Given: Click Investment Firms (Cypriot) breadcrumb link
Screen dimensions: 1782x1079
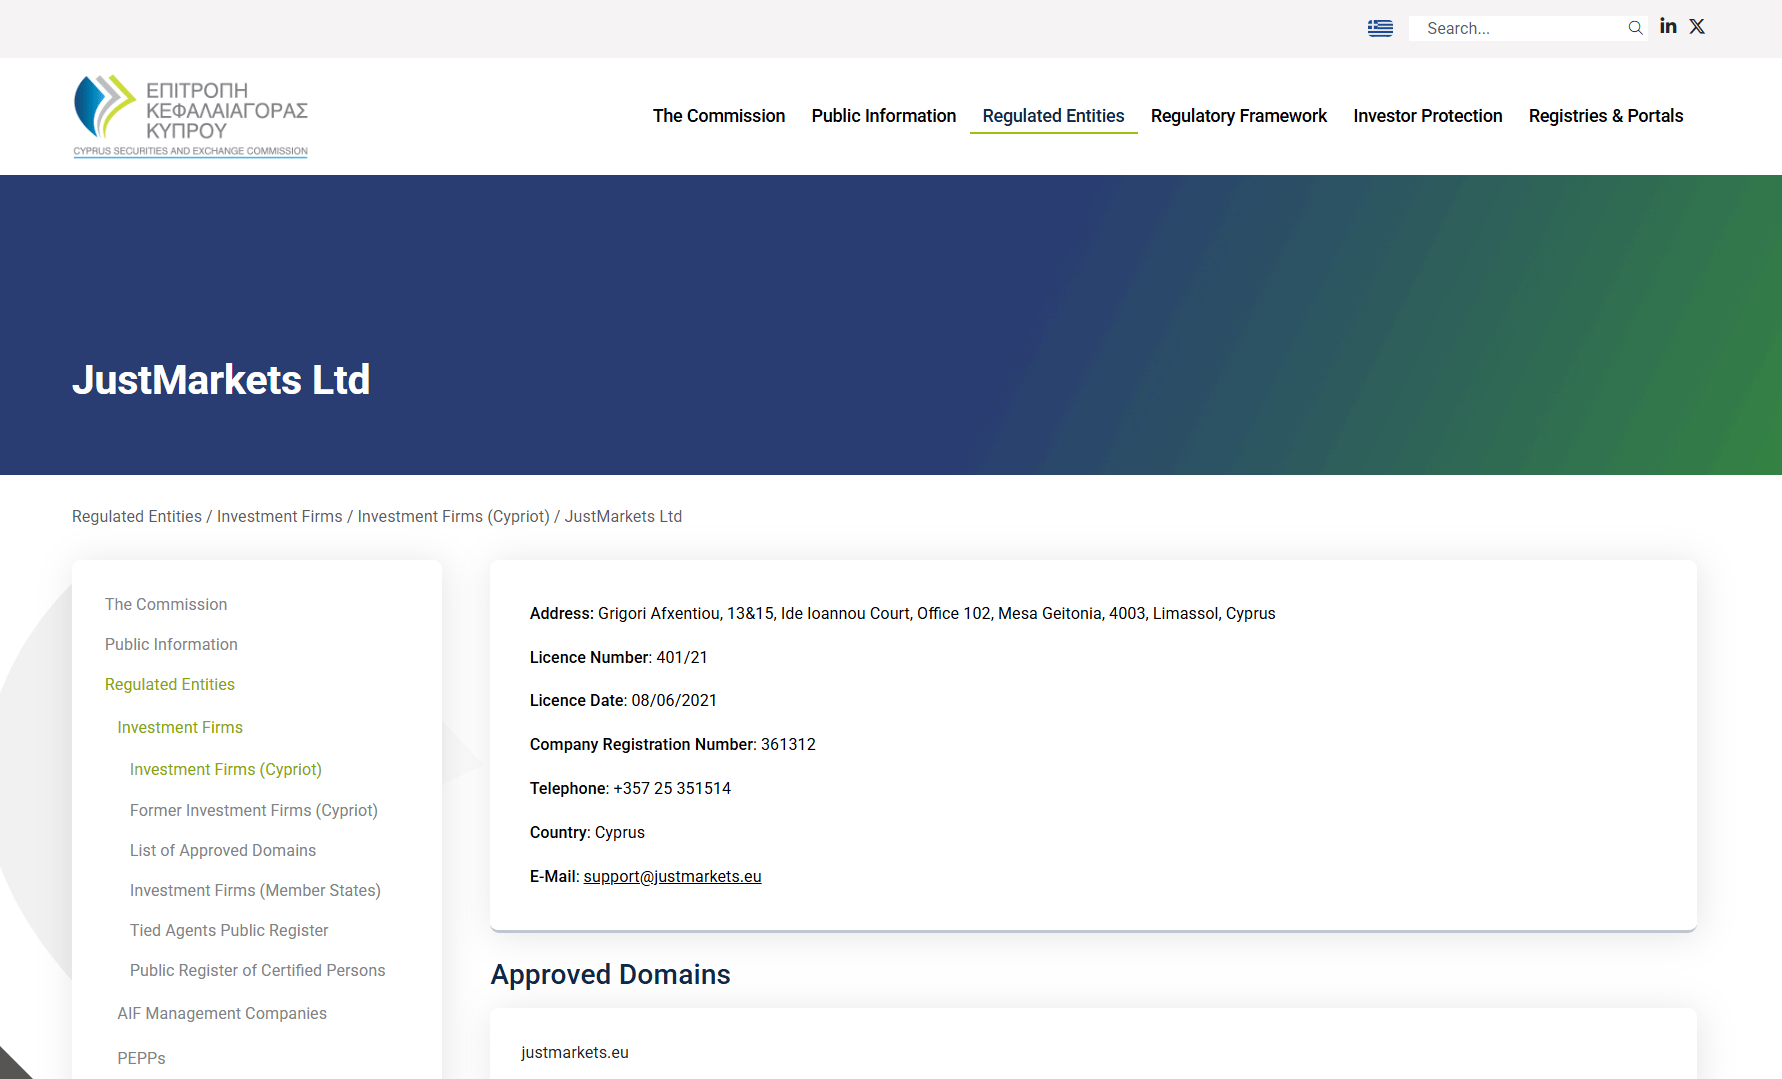Looking at the screenshot, I should pyautogui.click(x=454, y=516).
